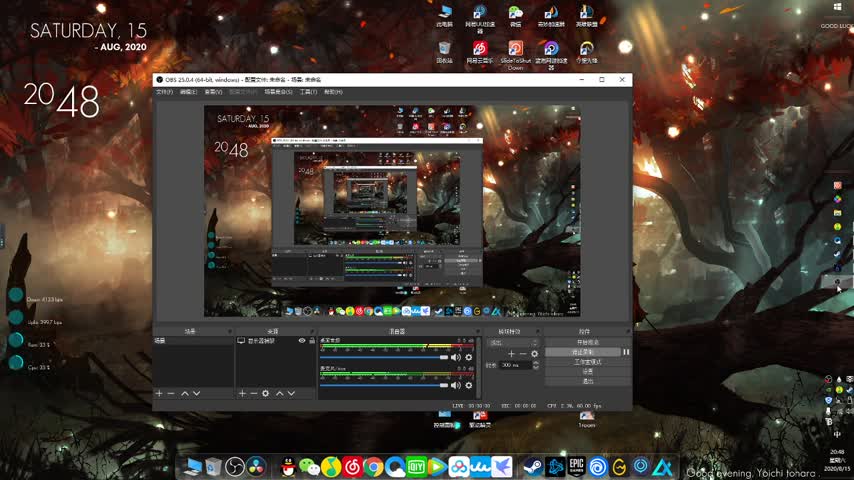Open Ubisoft Connect swirl icon in the dock
Viewport: 854px width, 480px height.
(597, 467)
